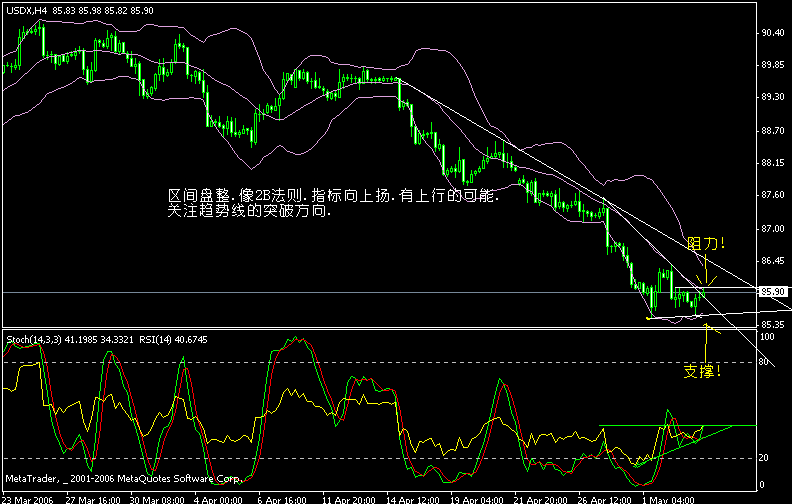792x504 pixels.
Task: Click the 1 May 04:00 time label
Action: [668, 499]
